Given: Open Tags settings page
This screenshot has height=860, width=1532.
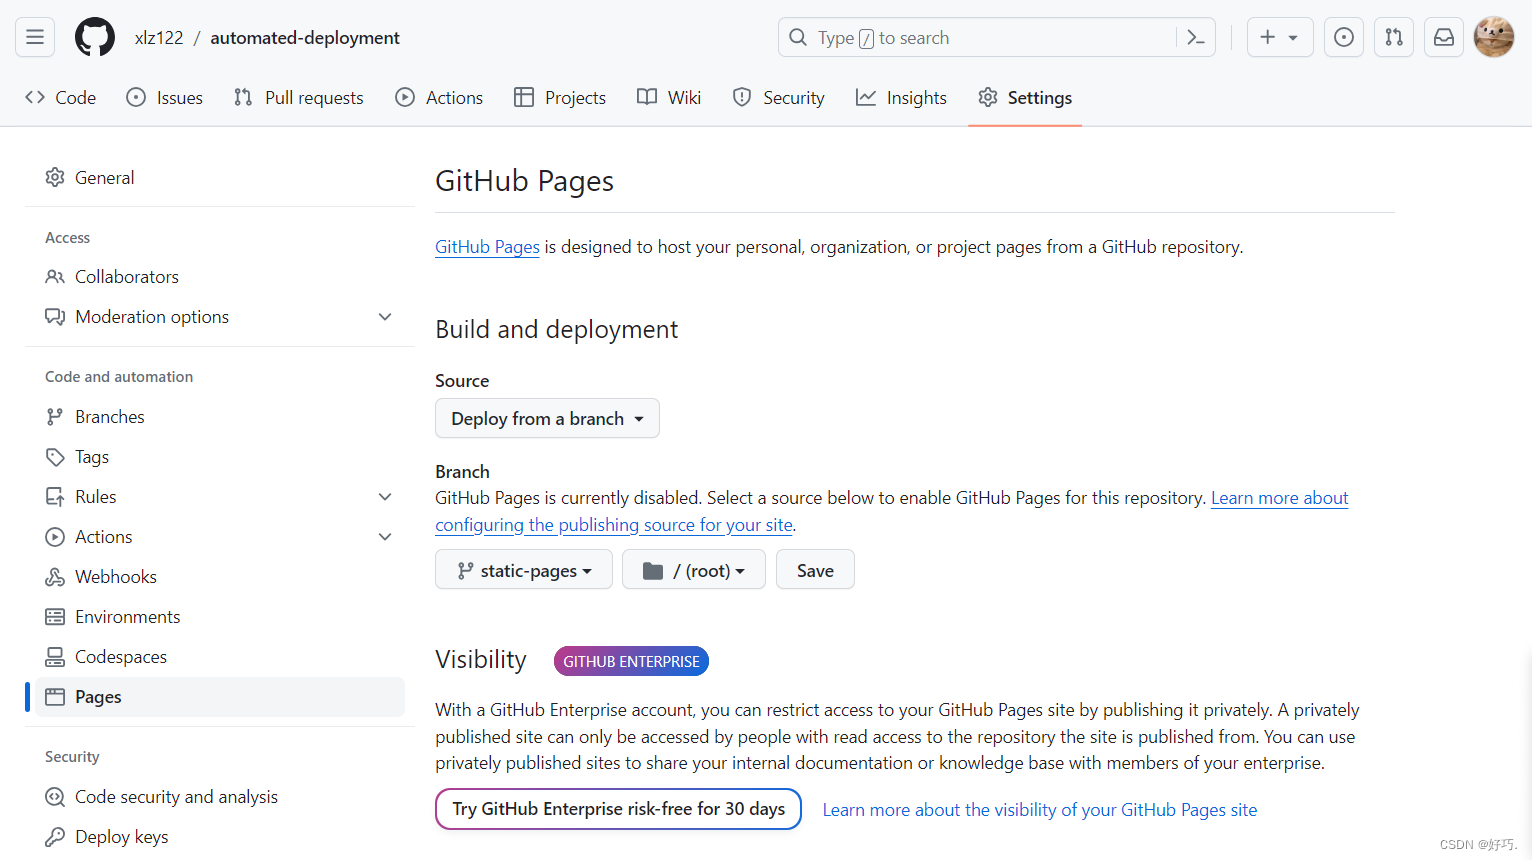Looking at the screenshot, I should pyautogui.click(x=220, y=457).
